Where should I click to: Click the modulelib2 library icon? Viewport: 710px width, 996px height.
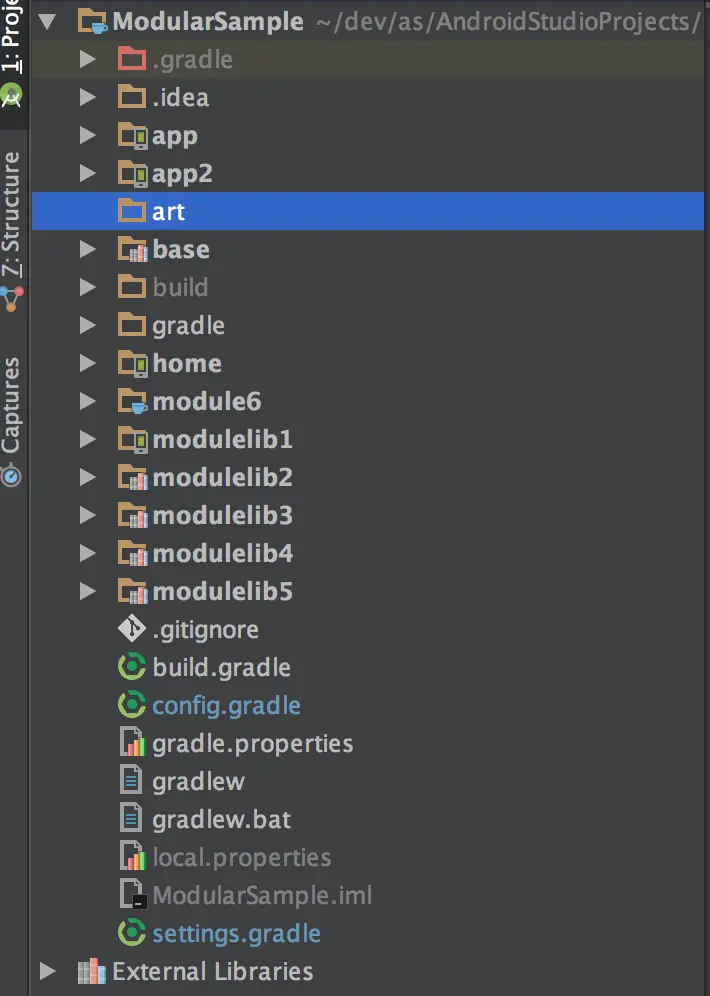coord(133,478)
